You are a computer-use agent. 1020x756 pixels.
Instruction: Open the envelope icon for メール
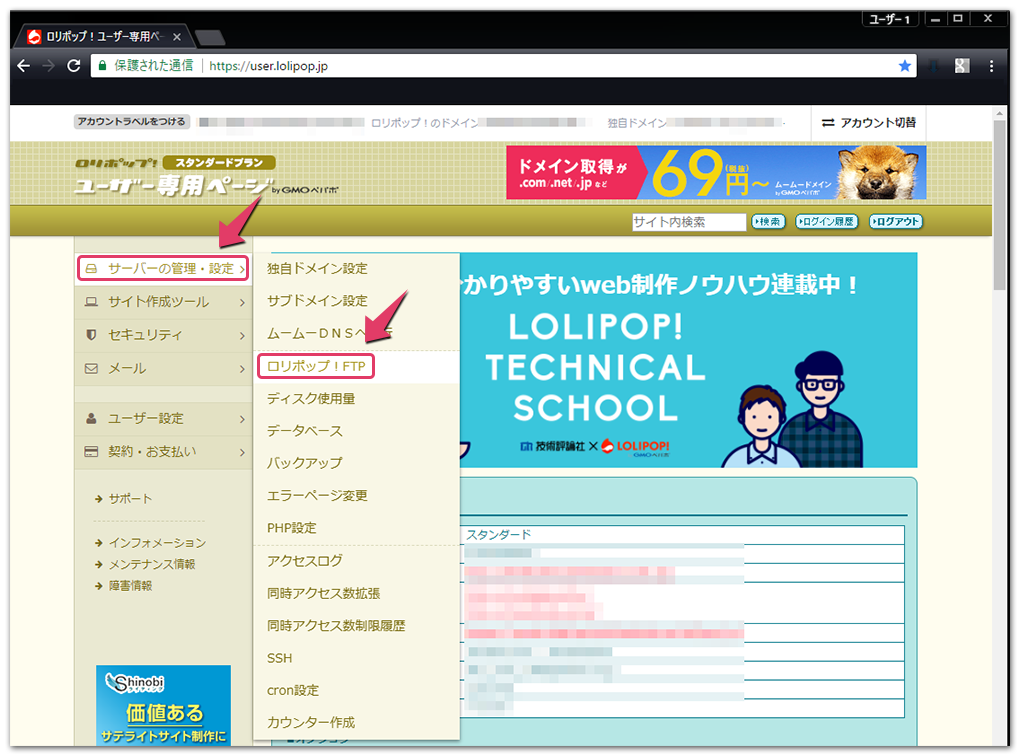click(91, 369)
